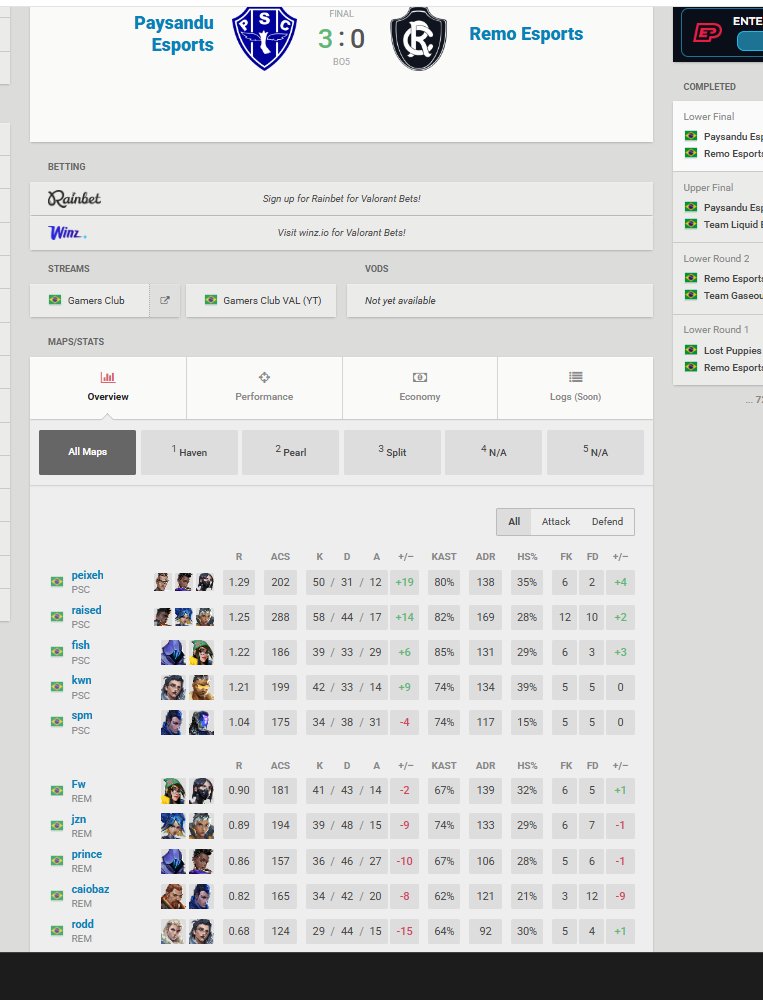Select the All Maps tab
Image resolution: width=763 pixels, height=1000 pixels.
coord(87,452)
